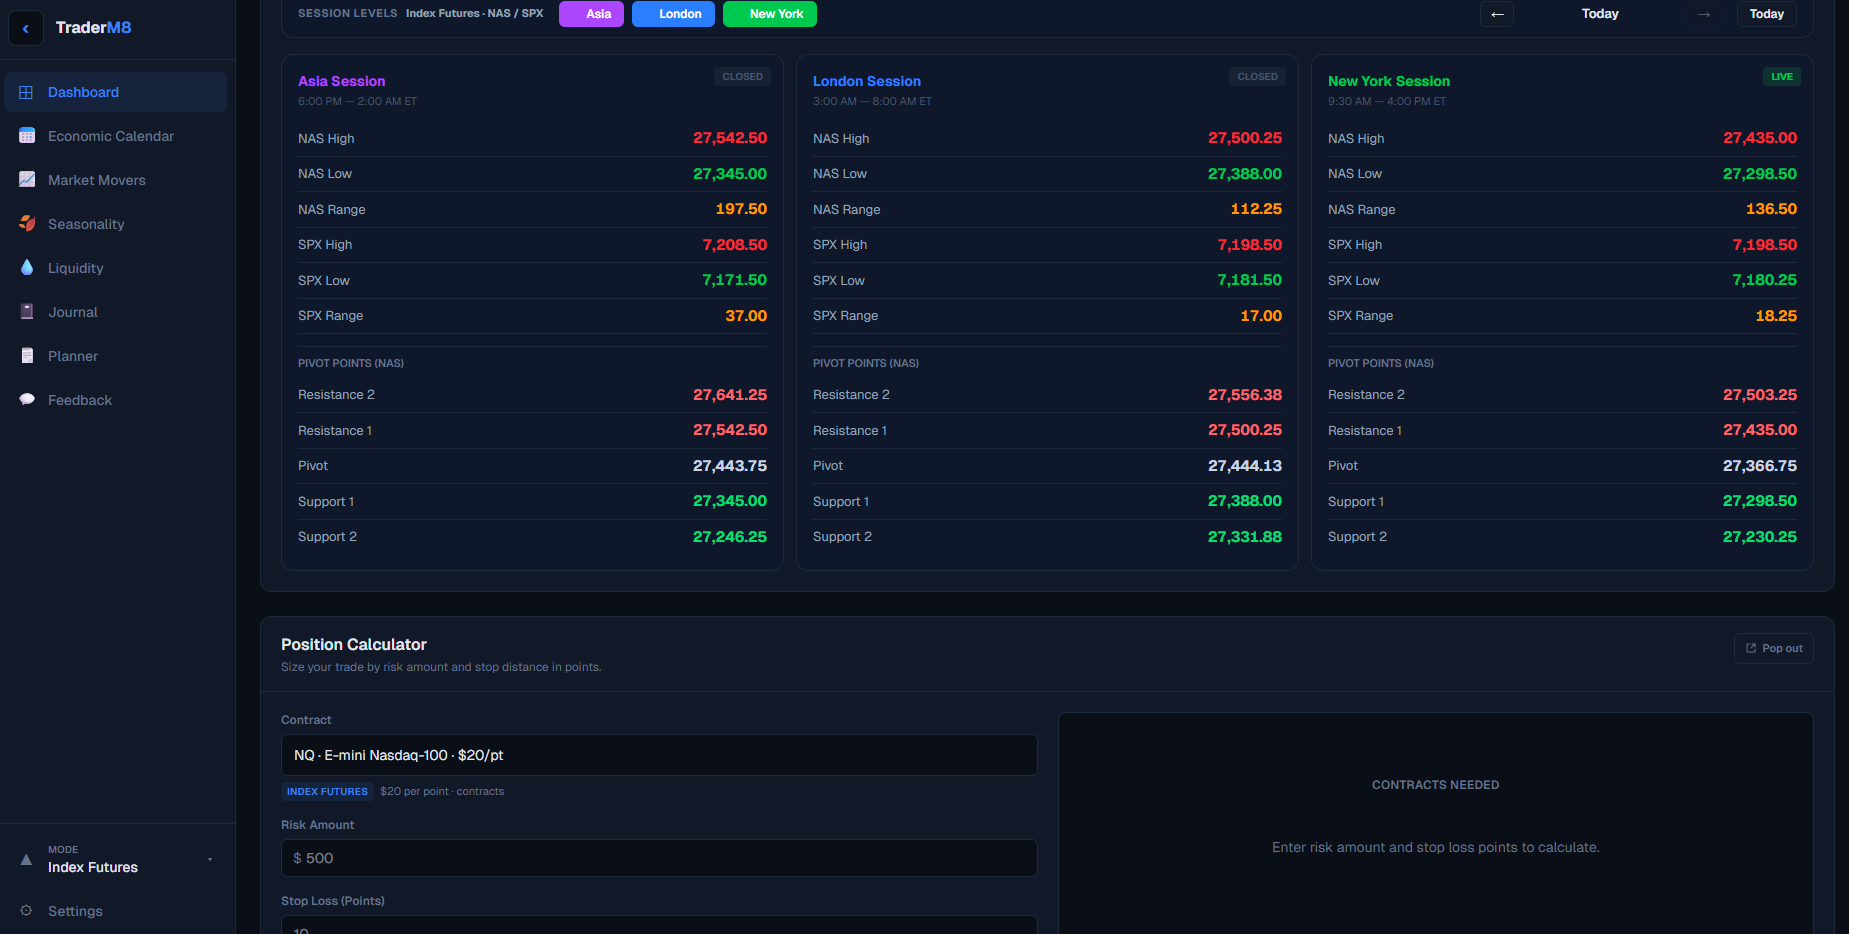Viewport: 1849px width, 934px height.
Task: Click the Planner notepad icon
Action: [27, 356]
